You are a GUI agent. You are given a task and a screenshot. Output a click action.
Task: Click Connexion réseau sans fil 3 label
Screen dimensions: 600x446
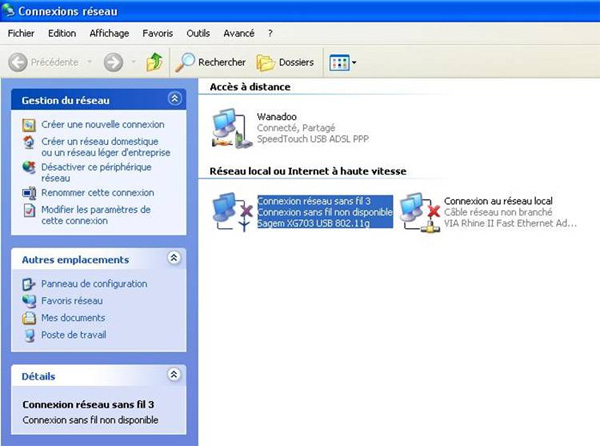click(x=314, y=201)
